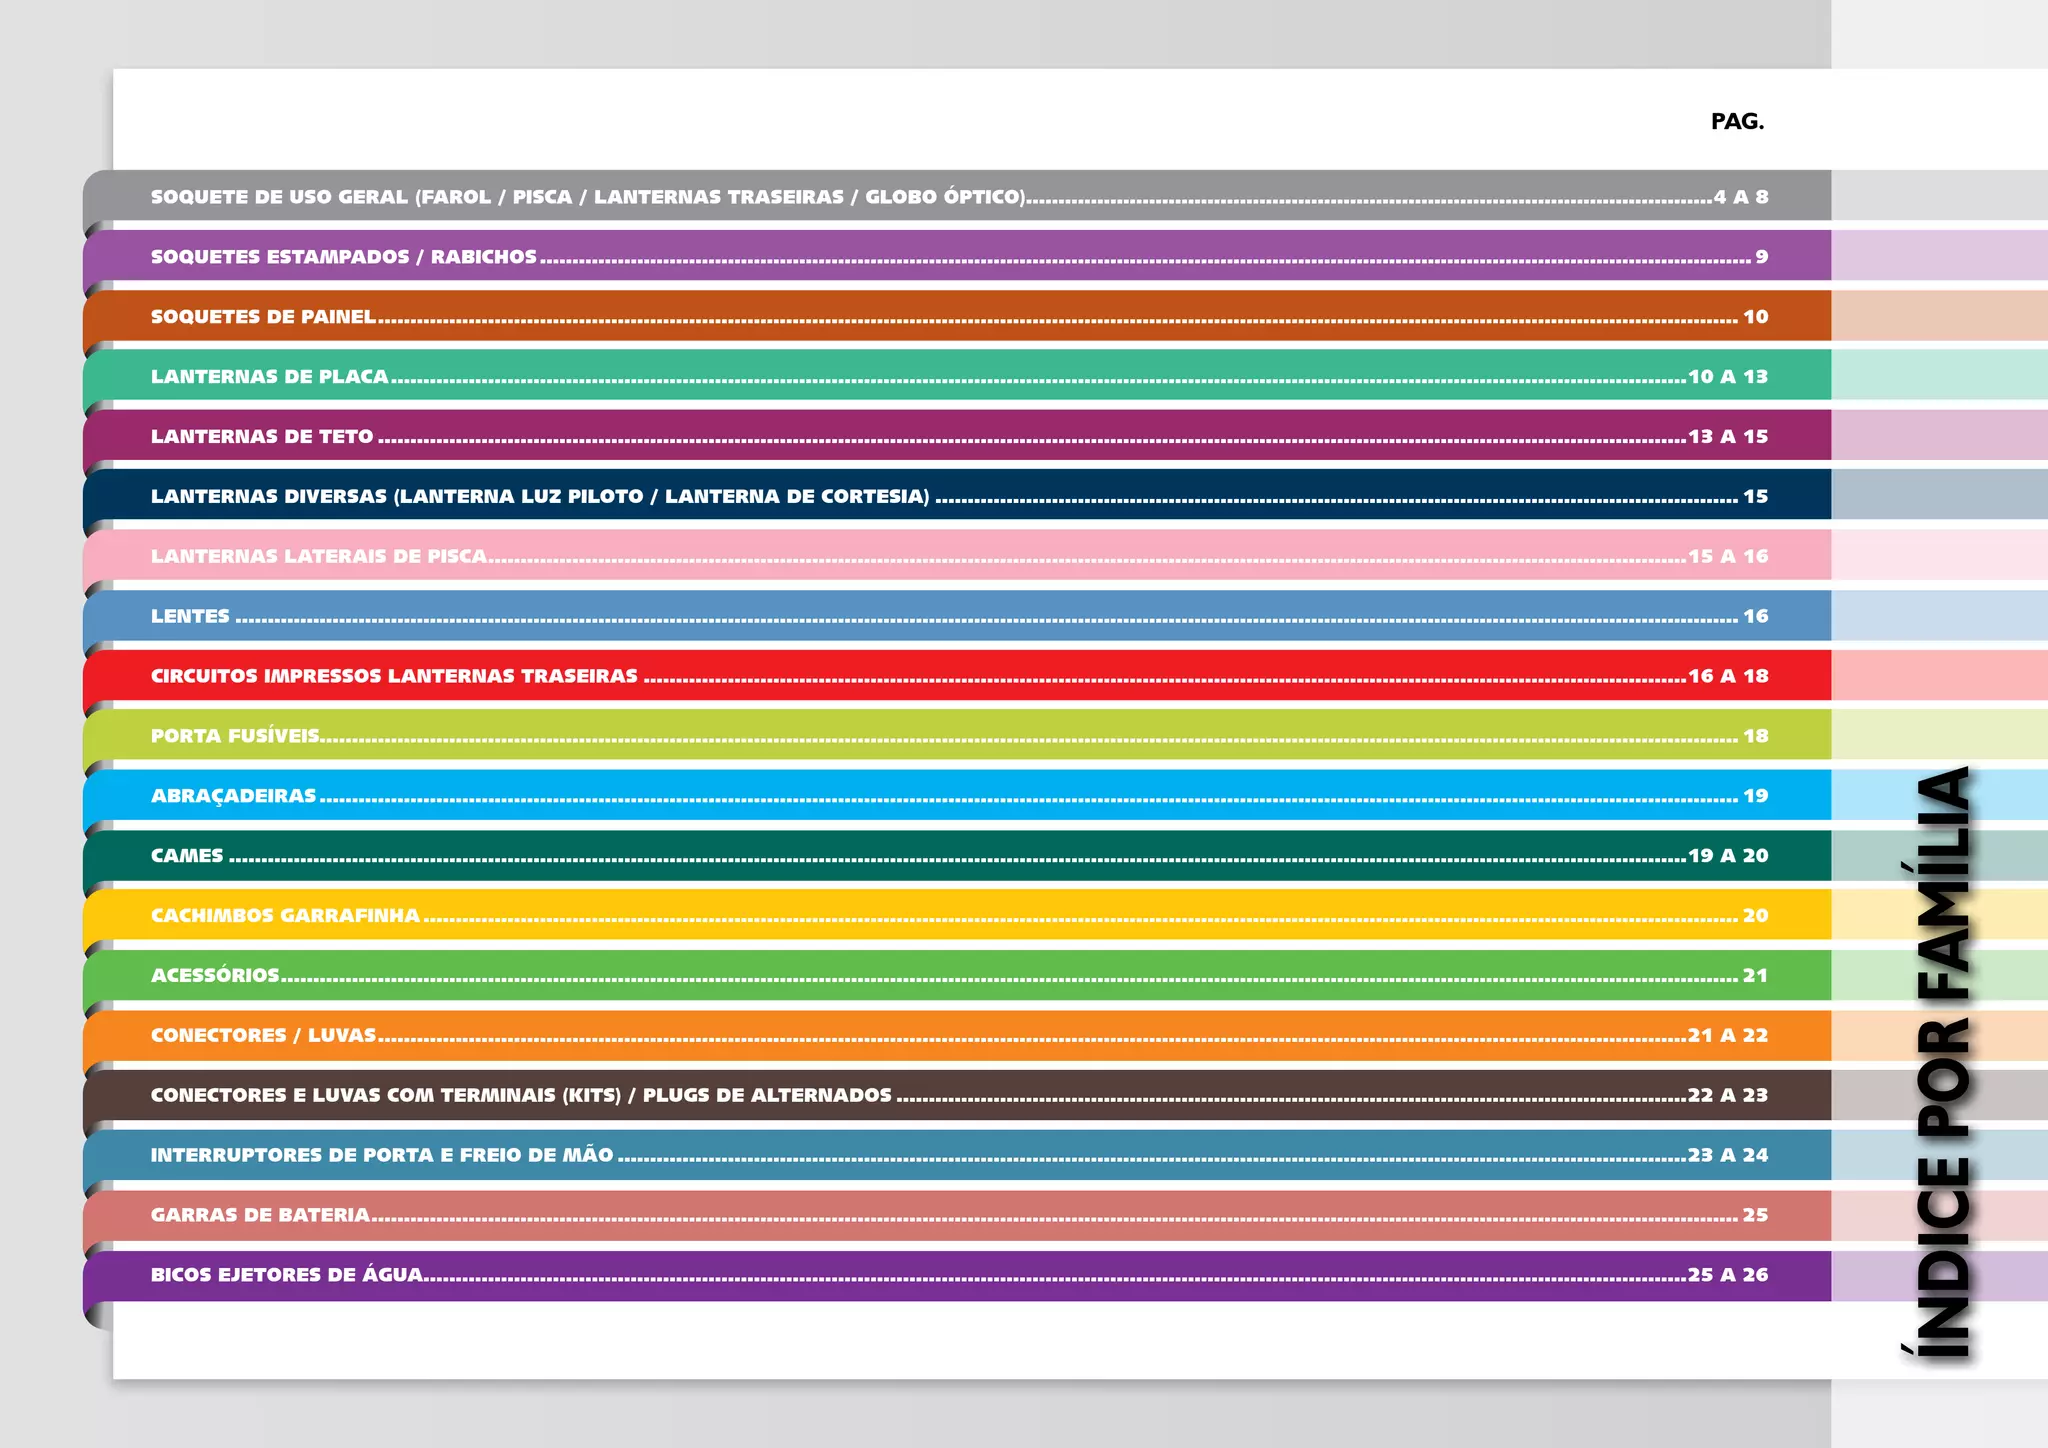
Task: Select the Lanternas Laterais de Pisca entry
Action: 319,556
